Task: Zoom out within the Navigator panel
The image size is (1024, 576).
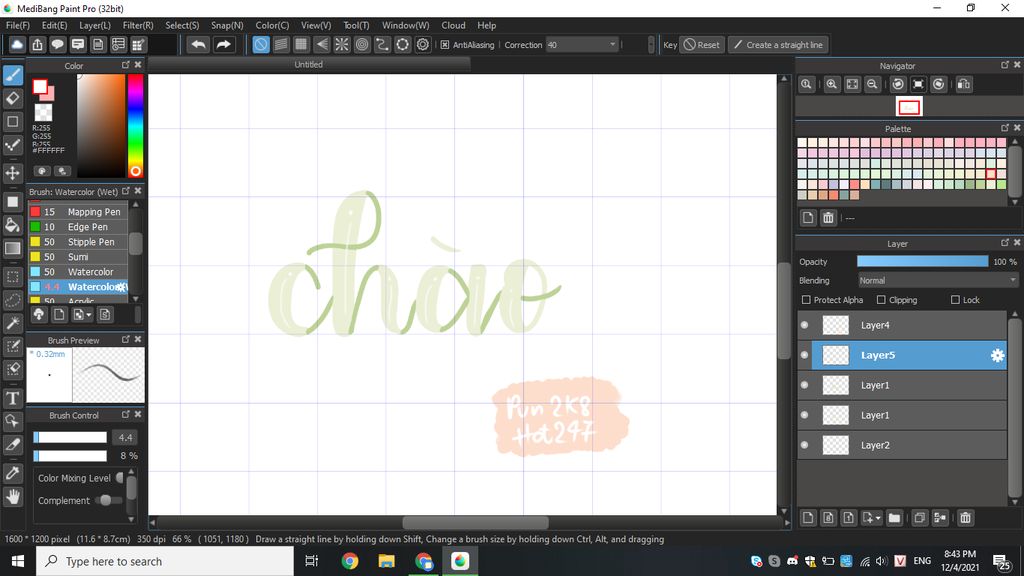Action: (x=872, y=84)
